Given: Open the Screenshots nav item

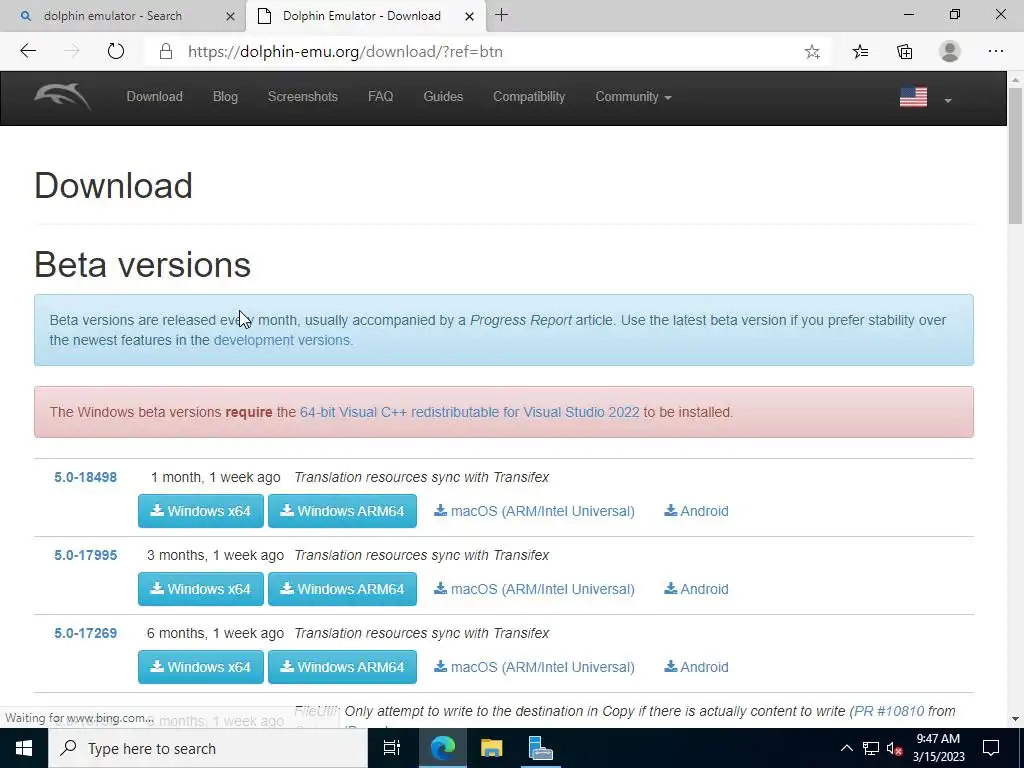Looking at the screenshot, I should tap(302, 97).
